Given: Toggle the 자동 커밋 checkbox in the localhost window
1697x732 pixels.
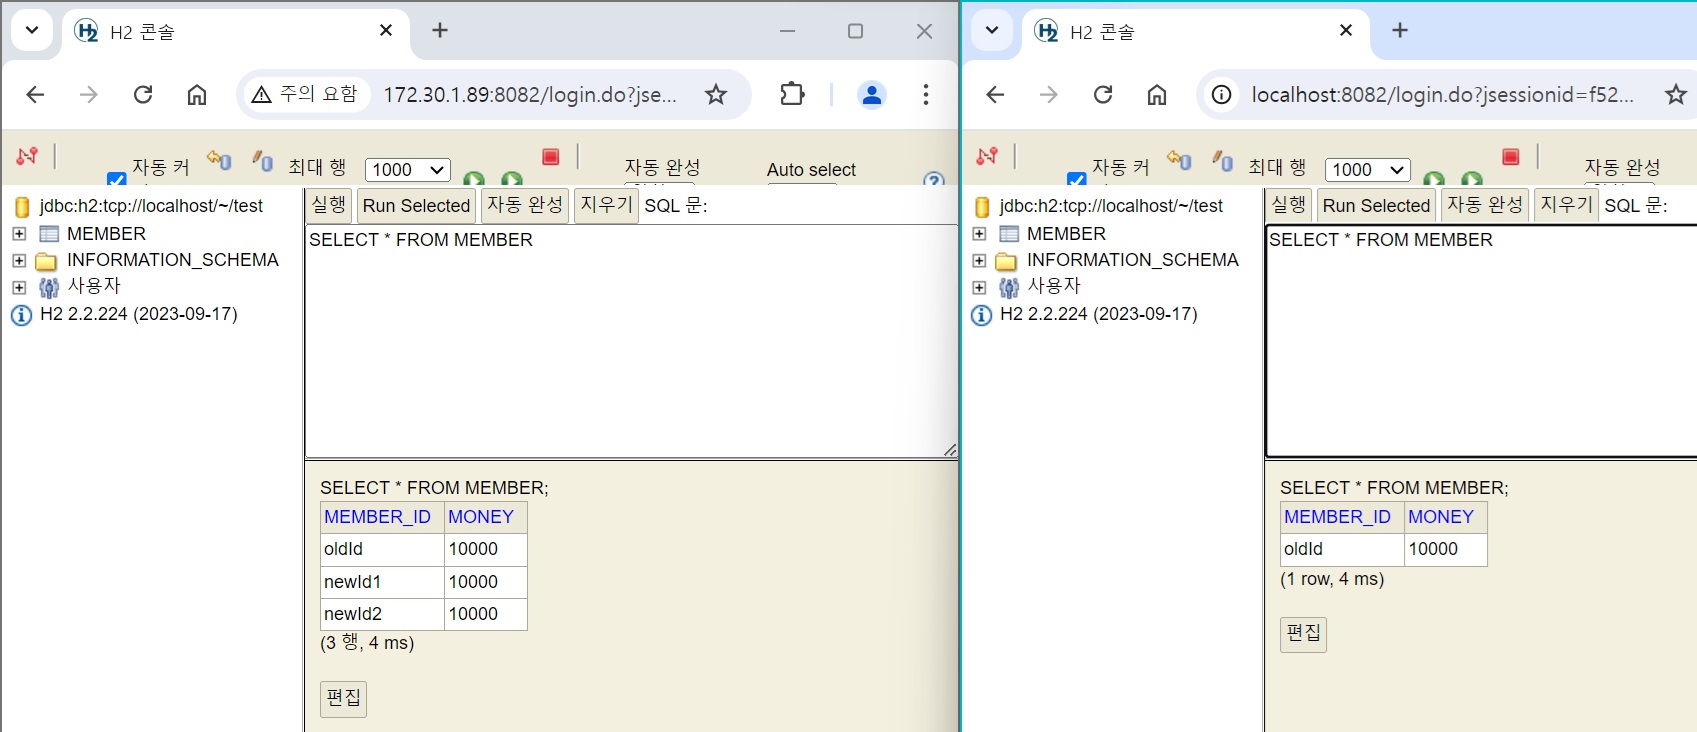Looking at the screenshot, I should [1077, 179].
